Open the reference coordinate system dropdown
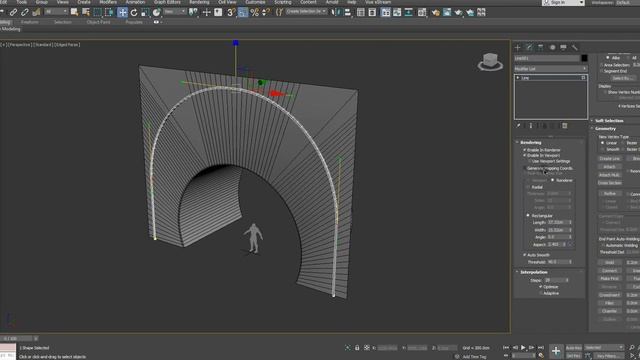This screenshot has width=640, height=360. [x=174, y=12]
